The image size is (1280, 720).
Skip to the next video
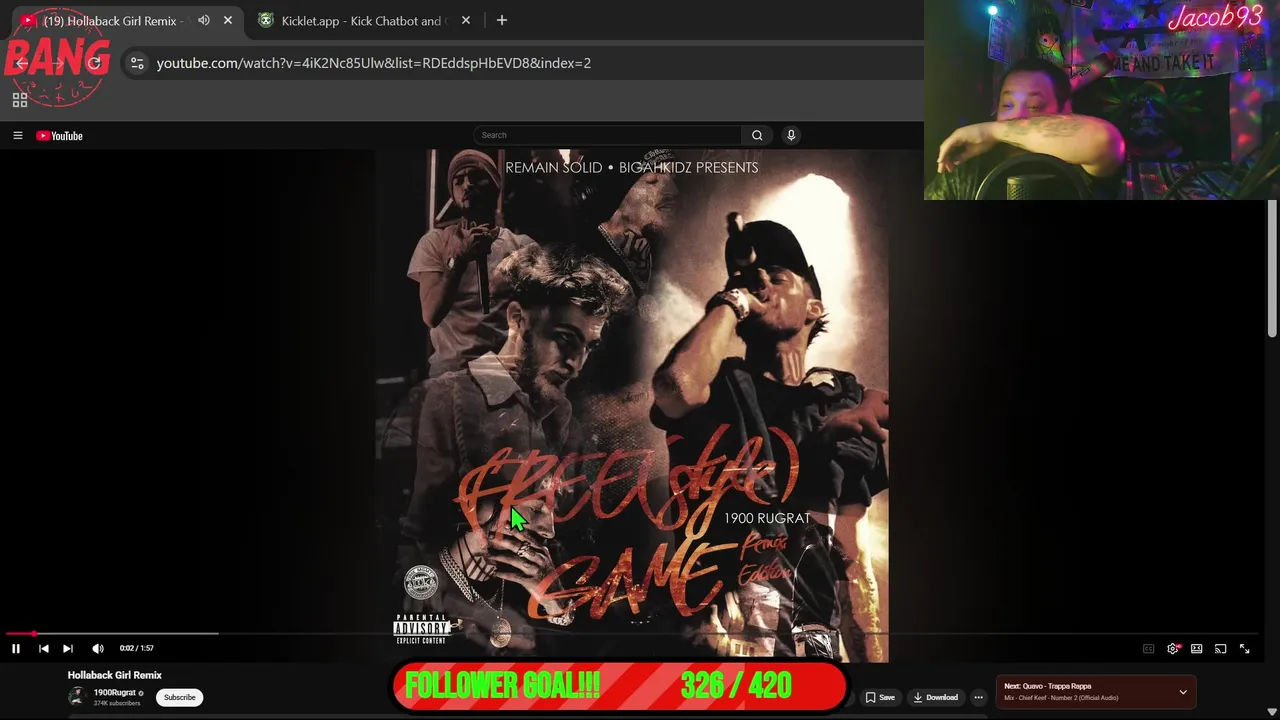tap(68, 648)
